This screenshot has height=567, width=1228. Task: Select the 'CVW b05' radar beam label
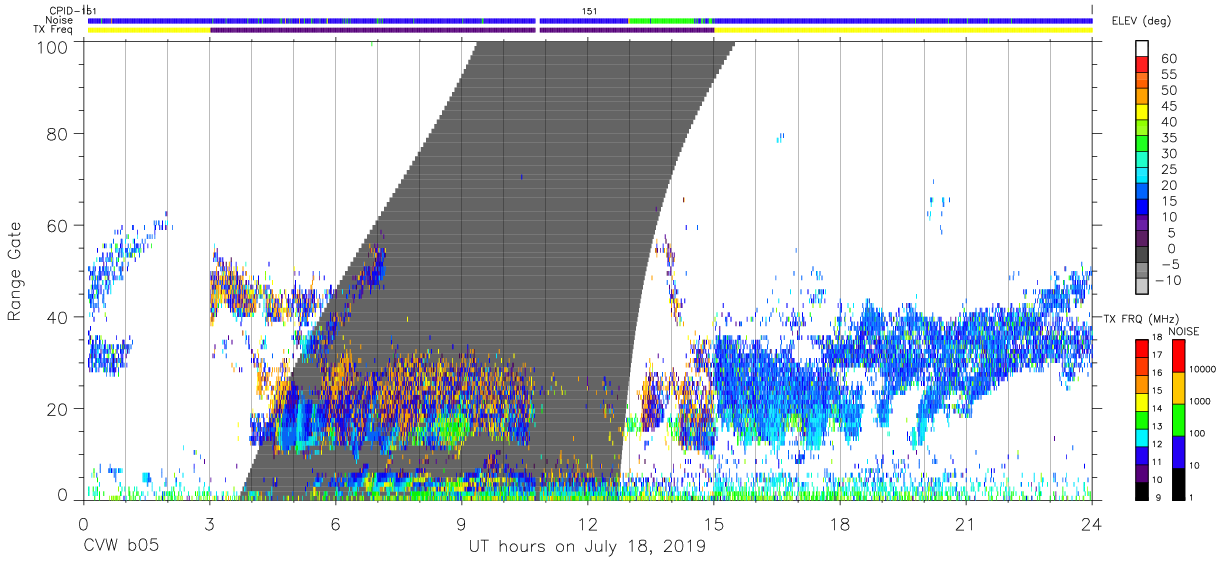(x=121, y=547)
